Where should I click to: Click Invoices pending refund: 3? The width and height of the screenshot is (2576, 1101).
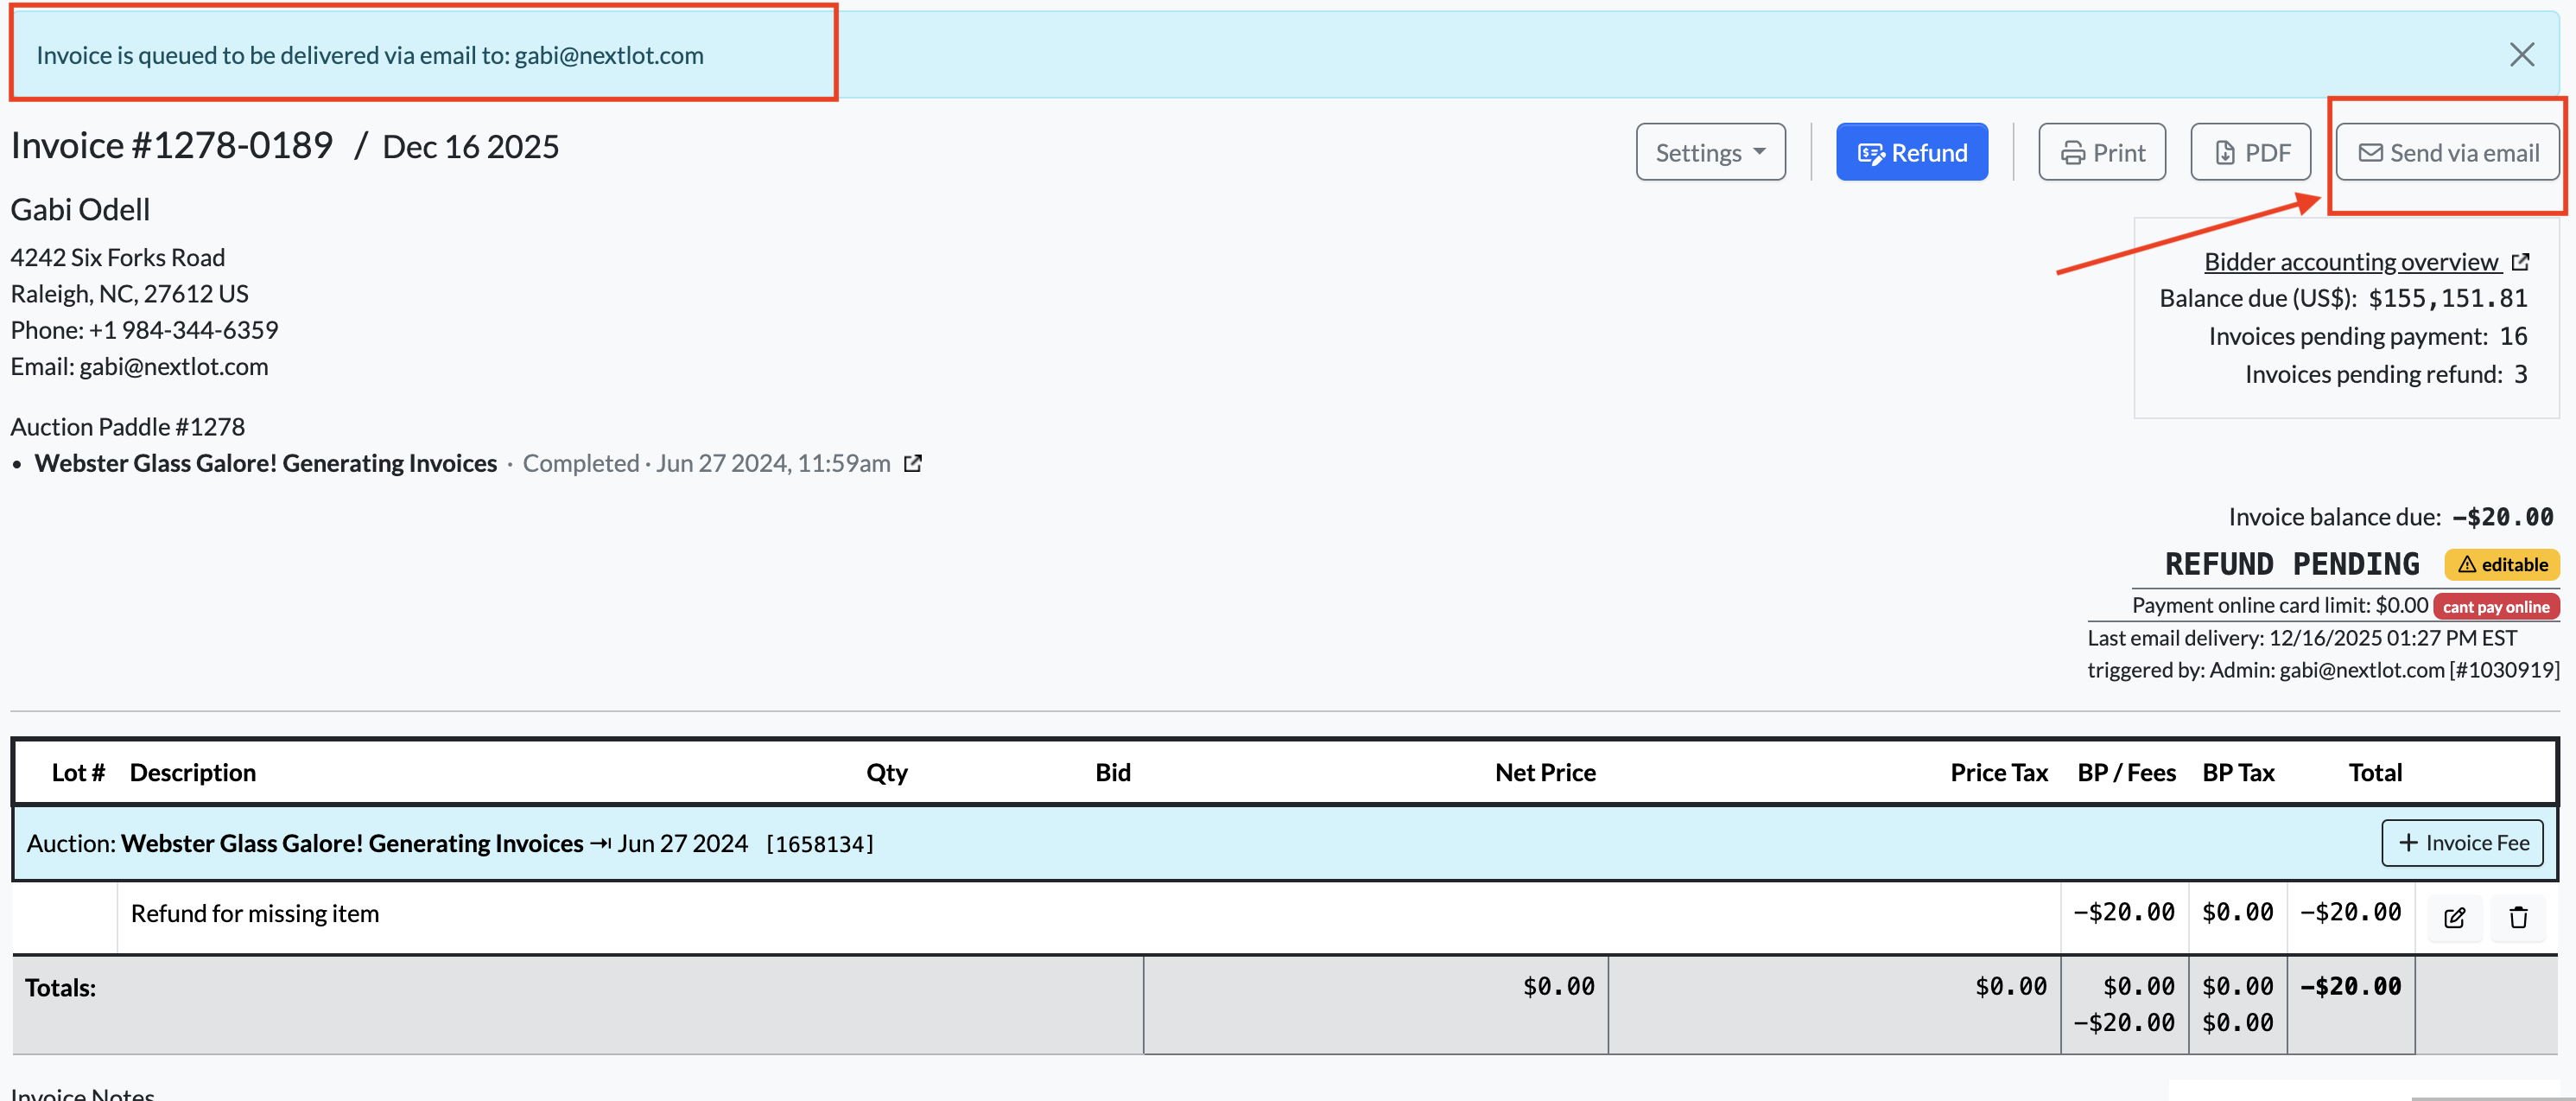tap(2386, 374)
